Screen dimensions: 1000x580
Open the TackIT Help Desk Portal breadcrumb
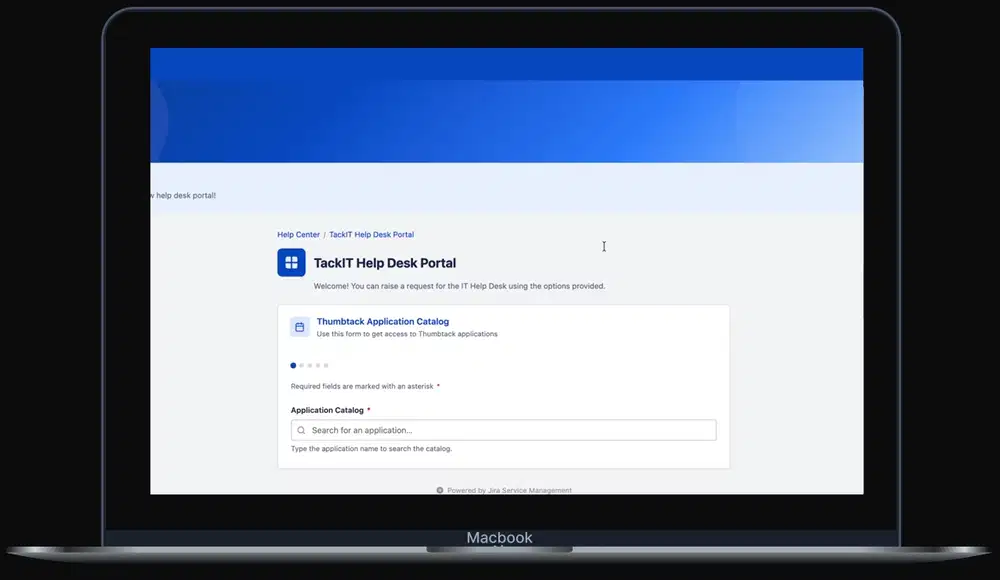coord(371,235)
